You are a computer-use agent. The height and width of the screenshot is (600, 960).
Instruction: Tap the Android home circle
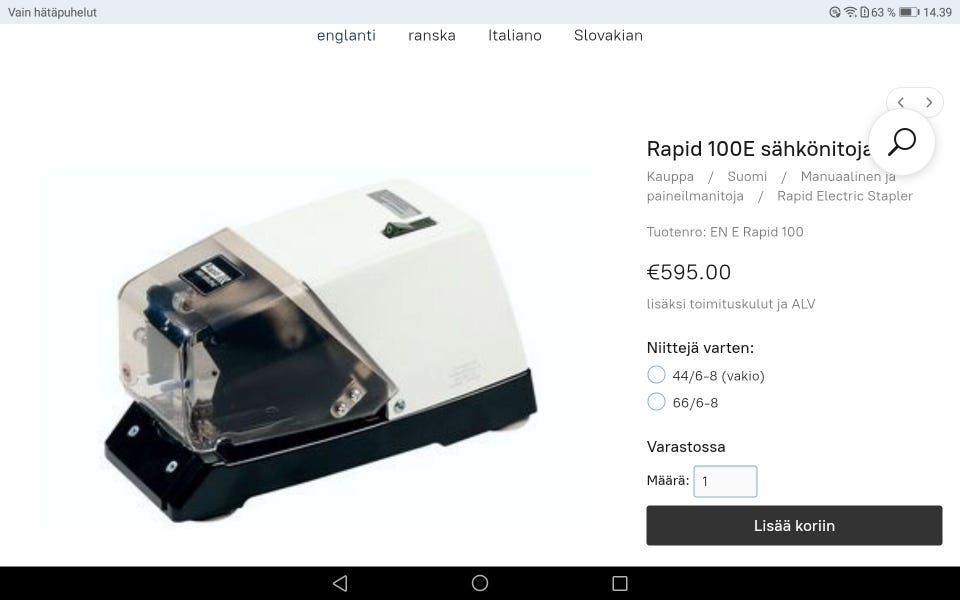(x=480, y=583)
